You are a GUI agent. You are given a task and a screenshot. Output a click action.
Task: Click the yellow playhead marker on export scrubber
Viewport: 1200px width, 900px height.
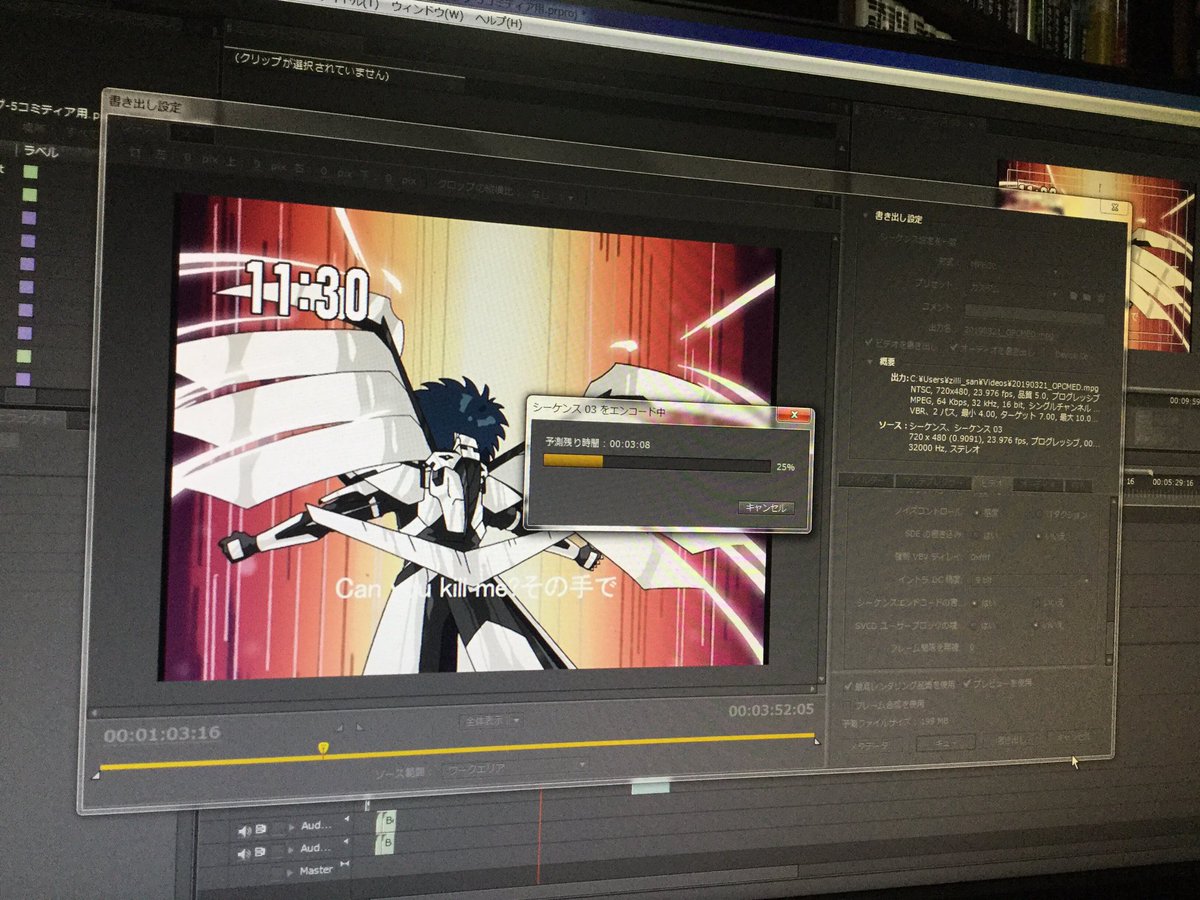(x=323, y=747)
